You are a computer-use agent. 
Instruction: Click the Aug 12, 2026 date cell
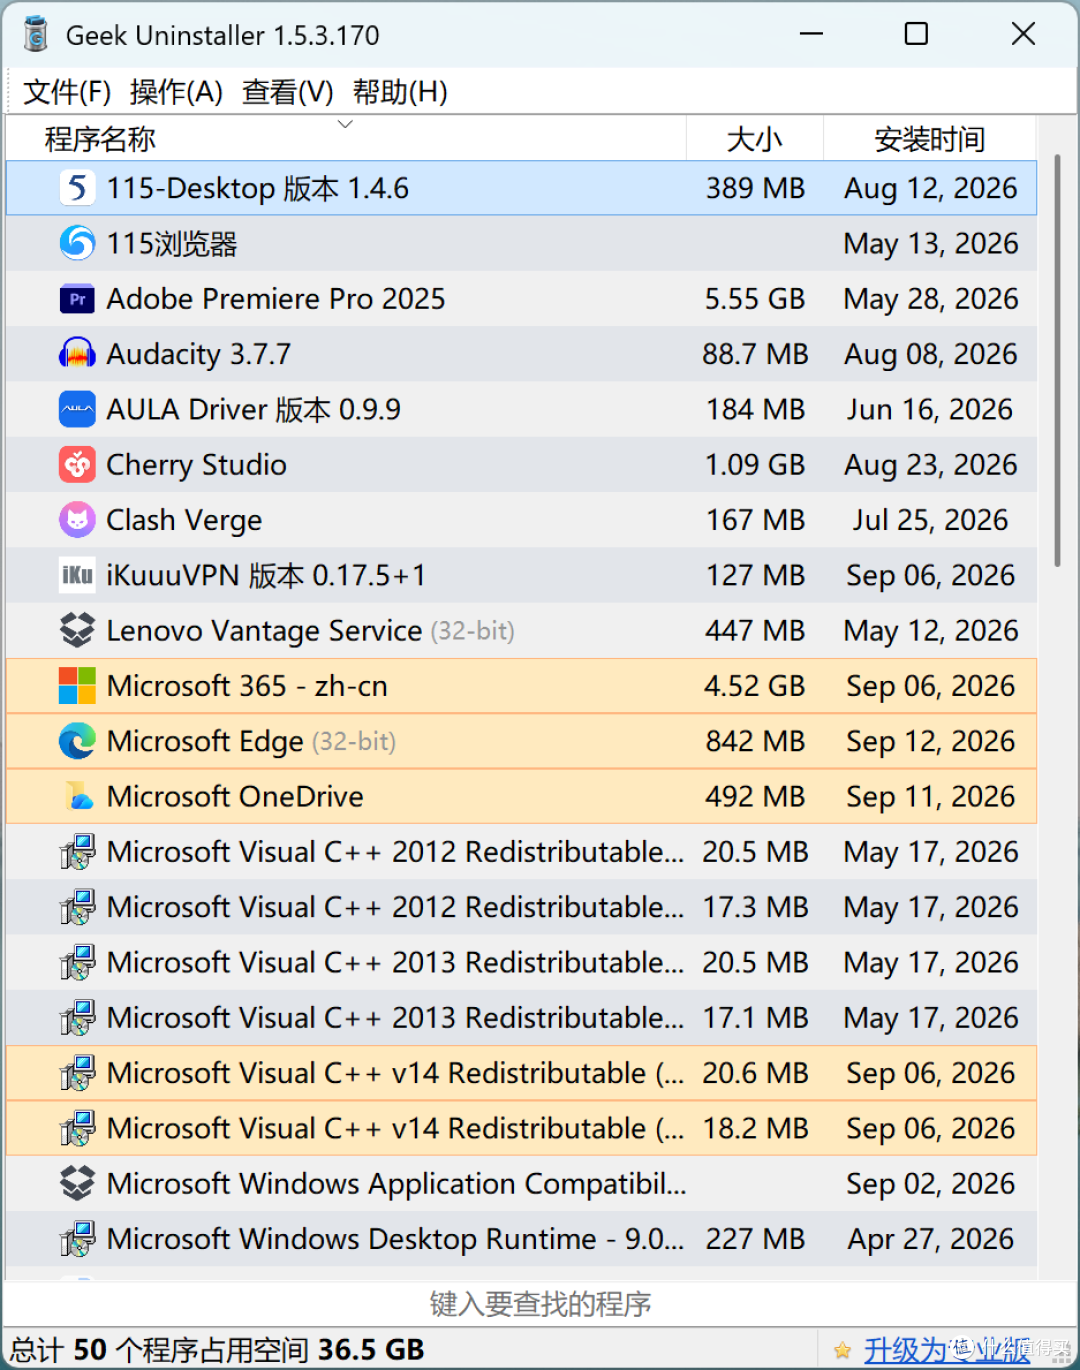930,188
